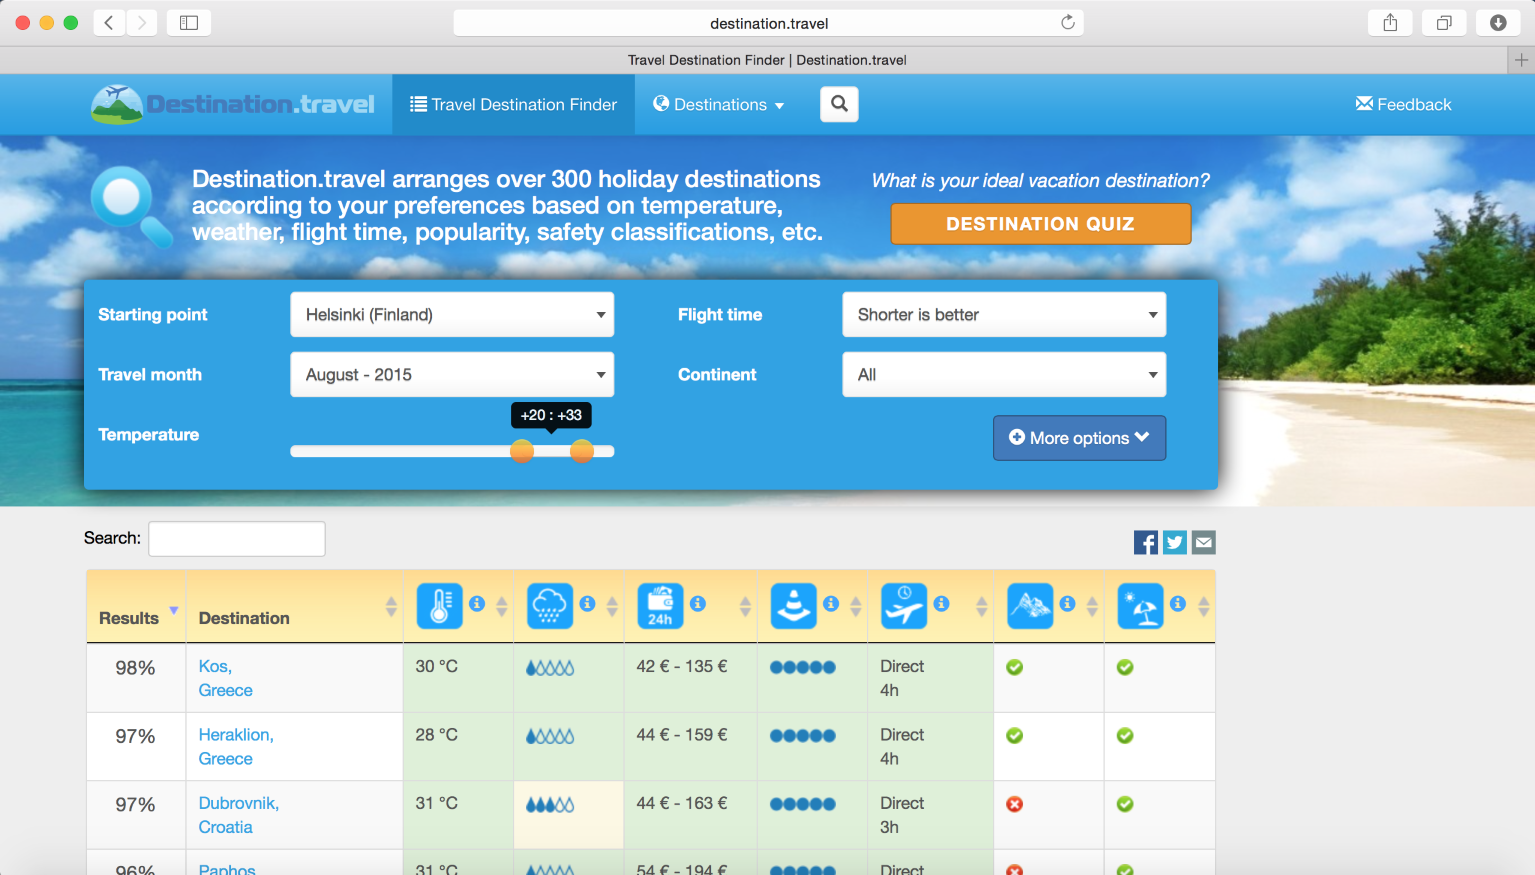Click the mountain column icon

(x=1030, y=605)
